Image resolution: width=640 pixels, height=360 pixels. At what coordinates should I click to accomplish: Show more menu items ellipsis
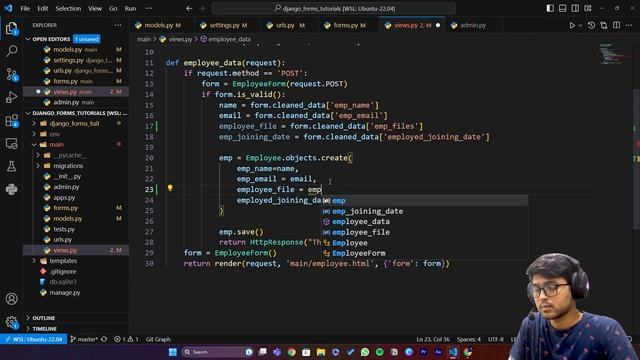coord(149,8)
